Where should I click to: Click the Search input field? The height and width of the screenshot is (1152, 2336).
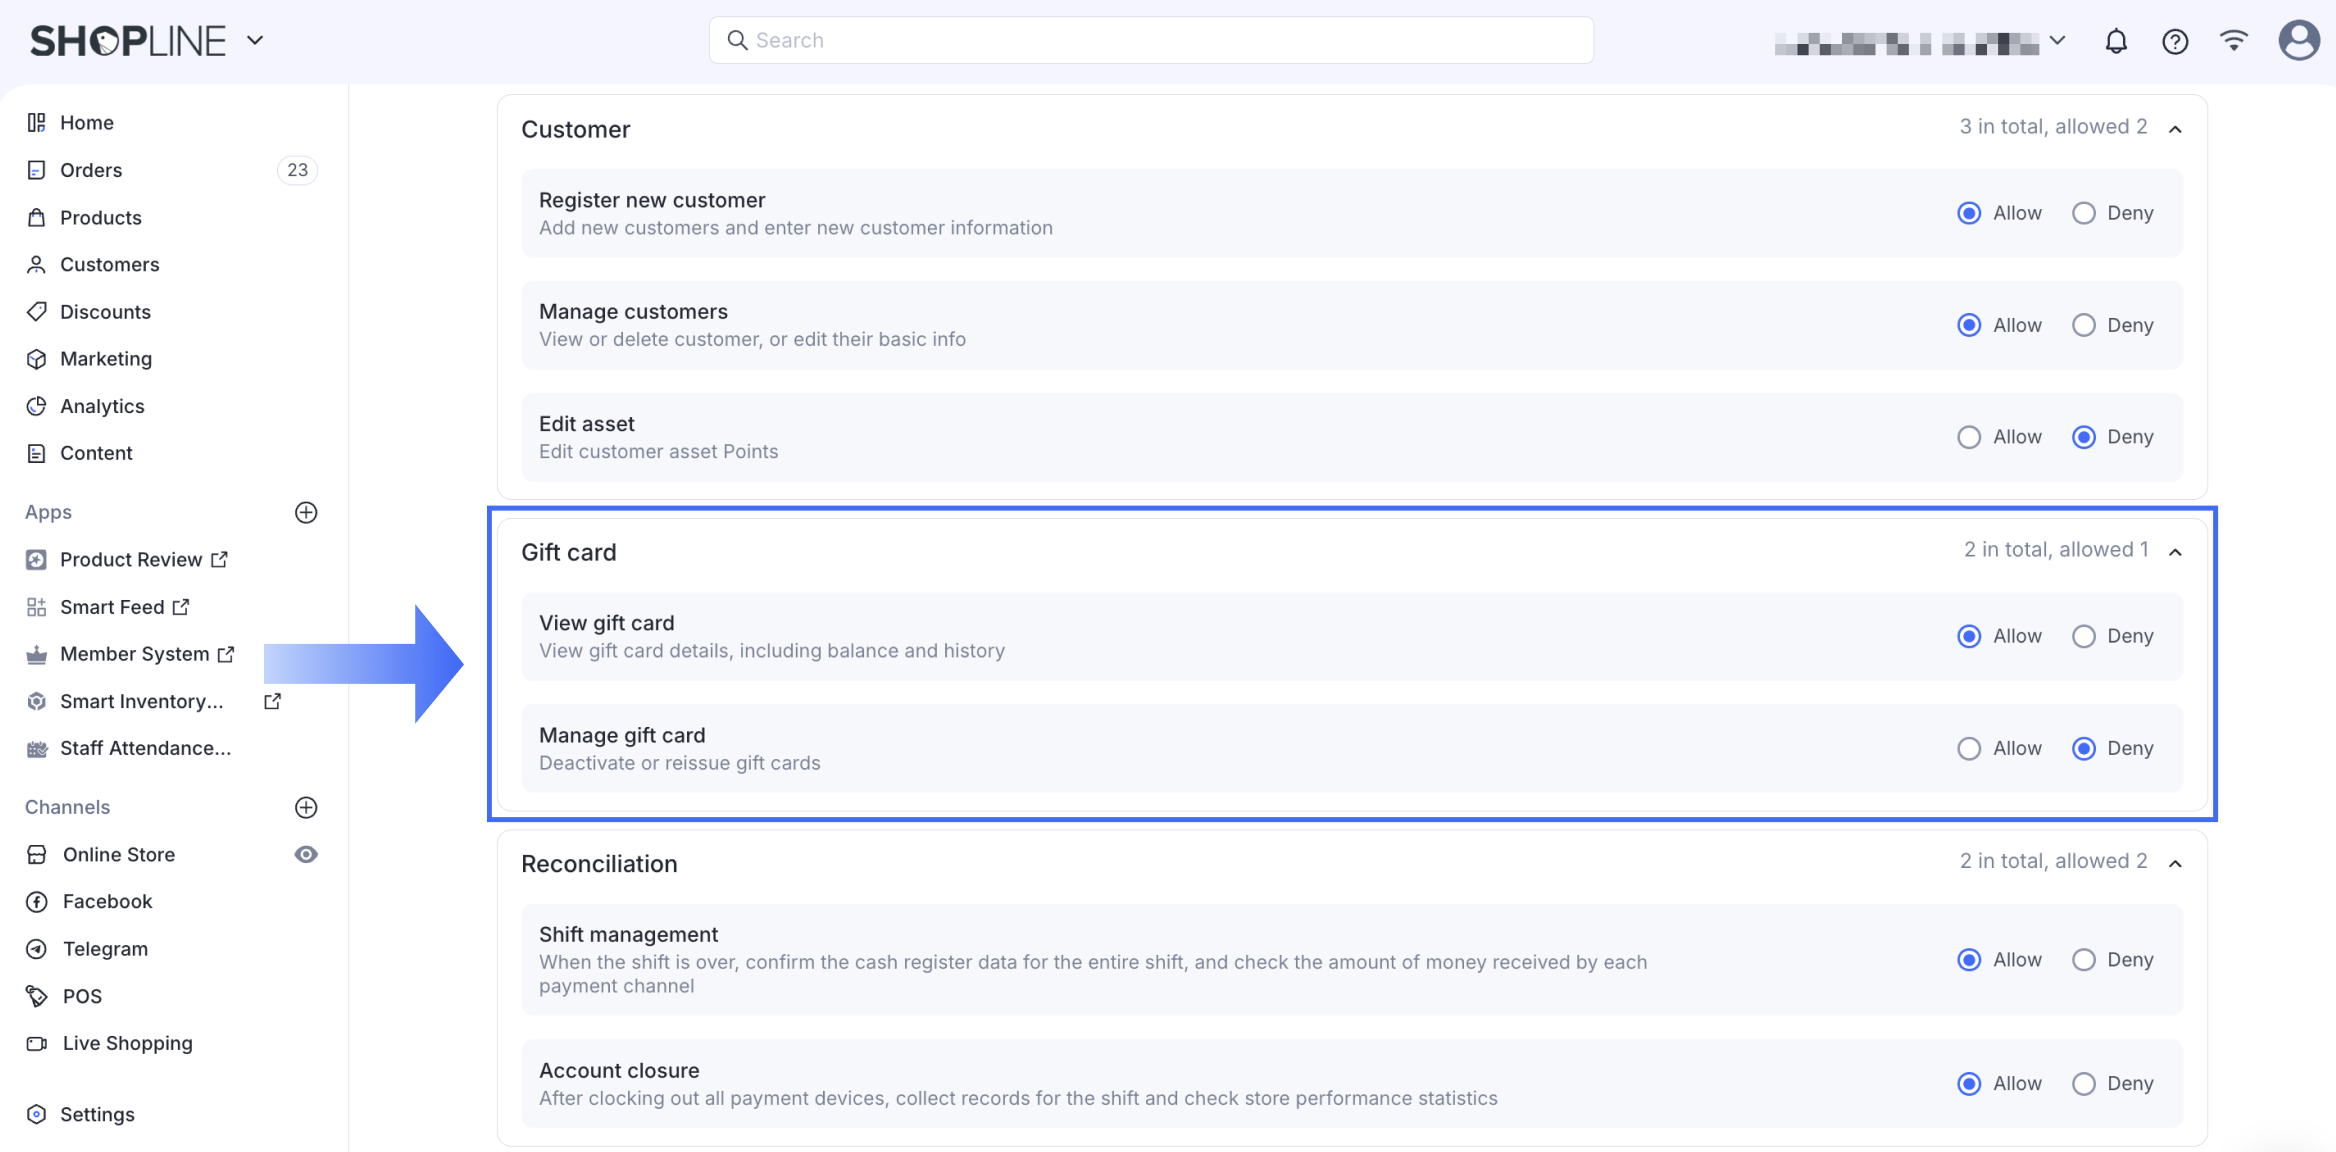click(1150, 40)
